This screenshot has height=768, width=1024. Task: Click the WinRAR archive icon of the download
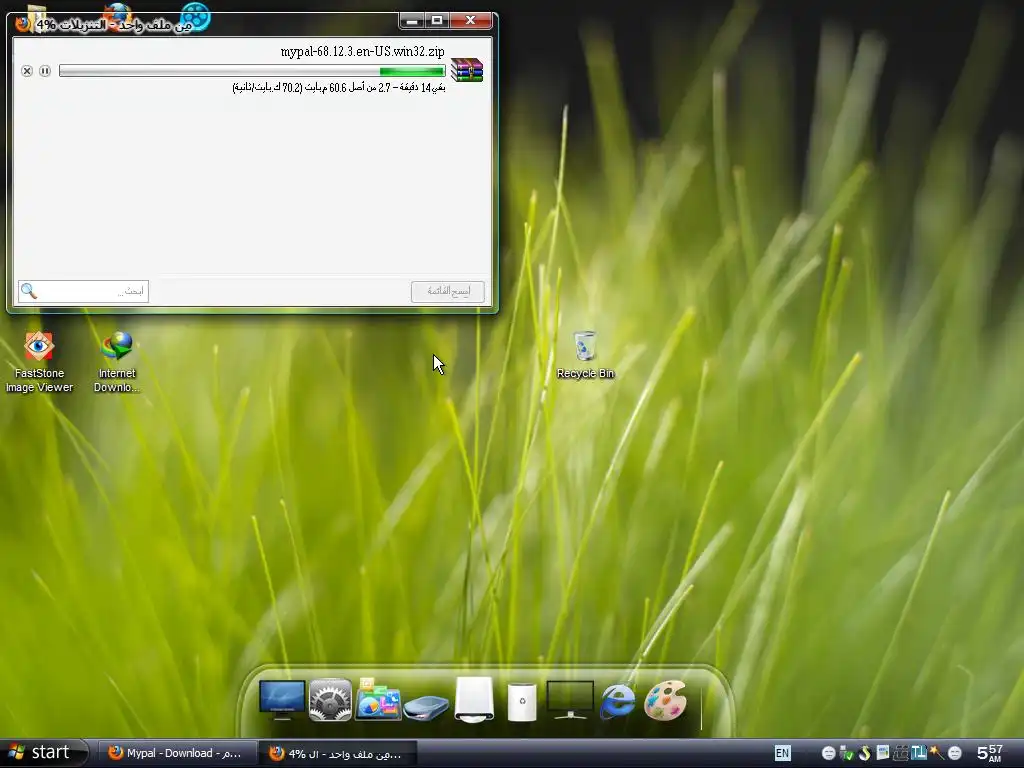[467, 70]
